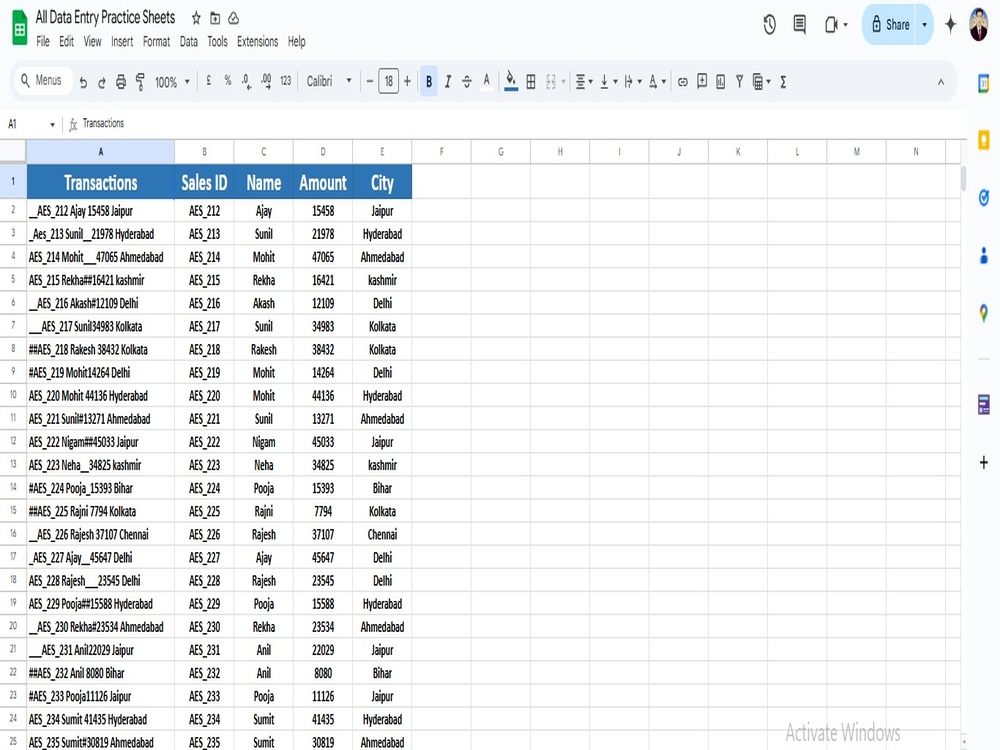Move the document with the folder icon
Image resolution: width=1000 pixels, height=750 pixels.
[x=215, y=18]
